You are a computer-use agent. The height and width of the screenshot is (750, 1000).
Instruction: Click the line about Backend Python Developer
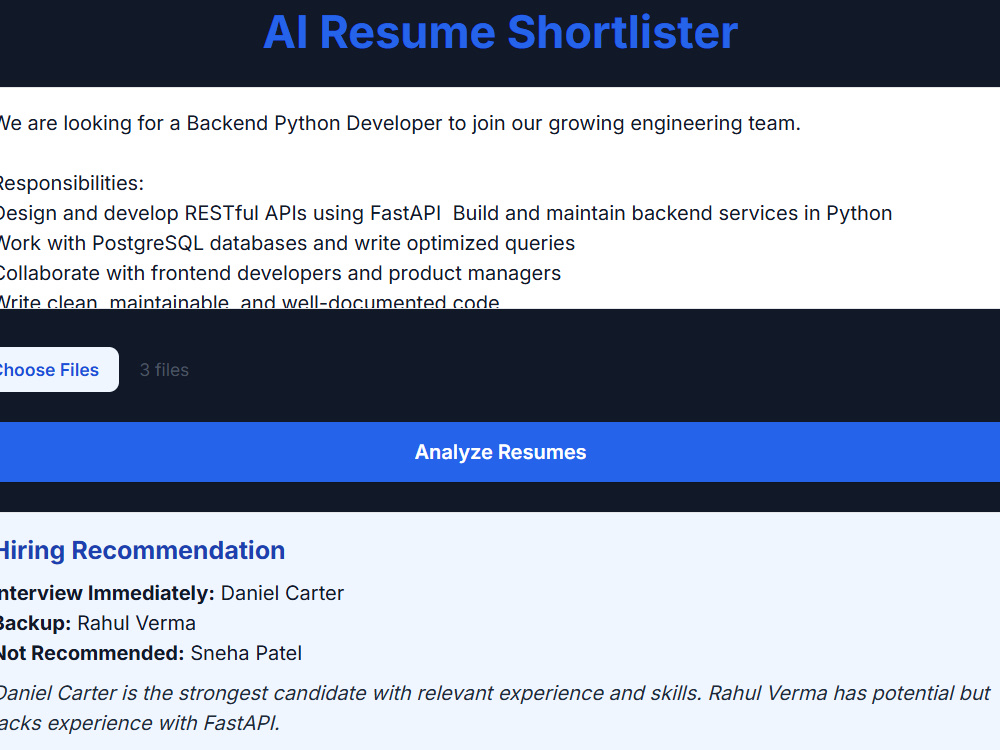click(x=400, y=123)
